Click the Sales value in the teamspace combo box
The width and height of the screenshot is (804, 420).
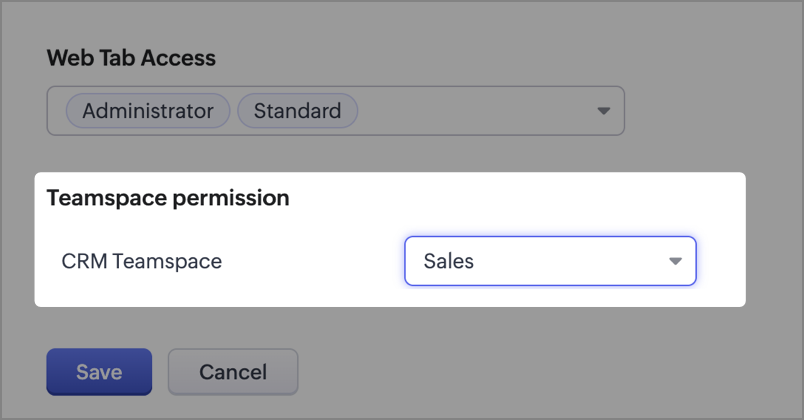pos(449,262)
